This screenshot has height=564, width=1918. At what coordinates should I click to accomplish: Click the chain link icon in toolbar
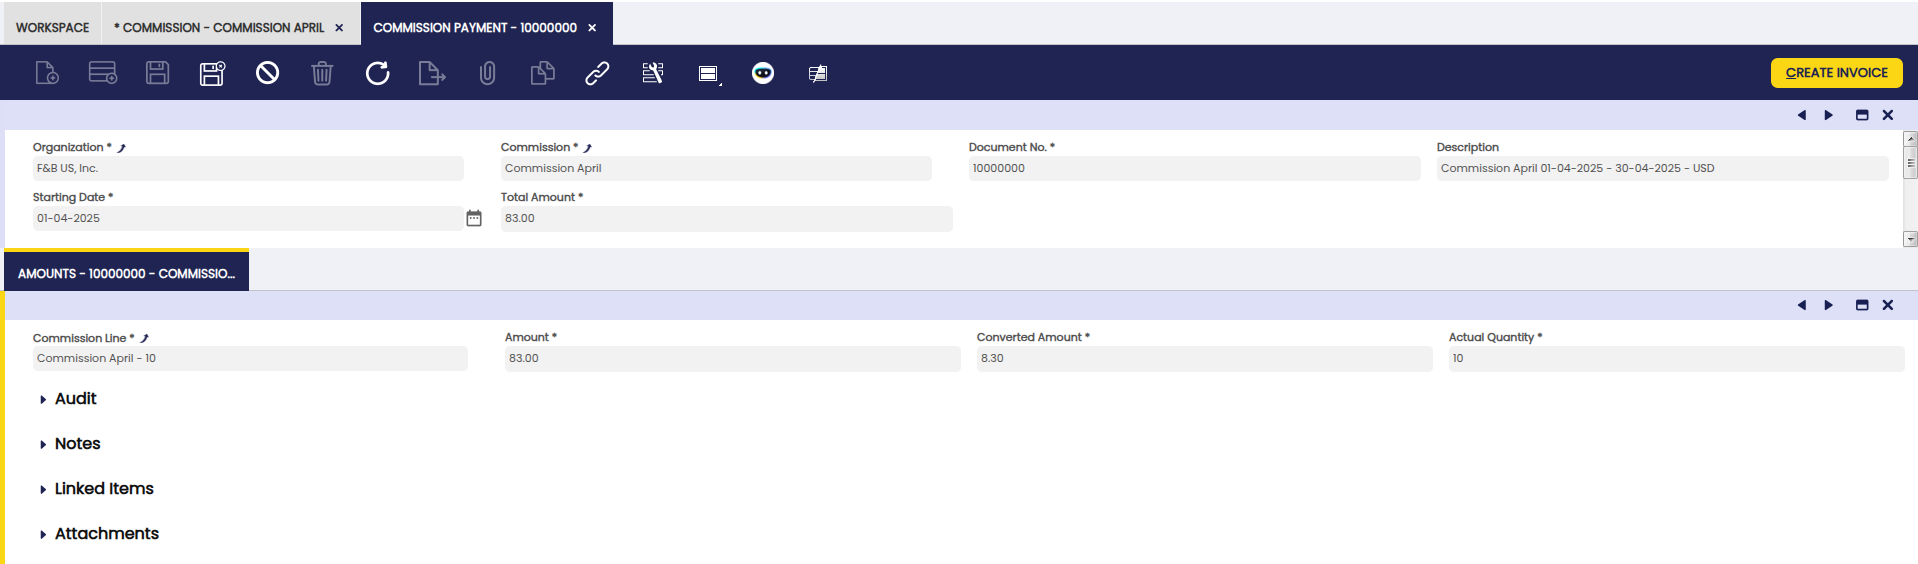coord(597,73)
